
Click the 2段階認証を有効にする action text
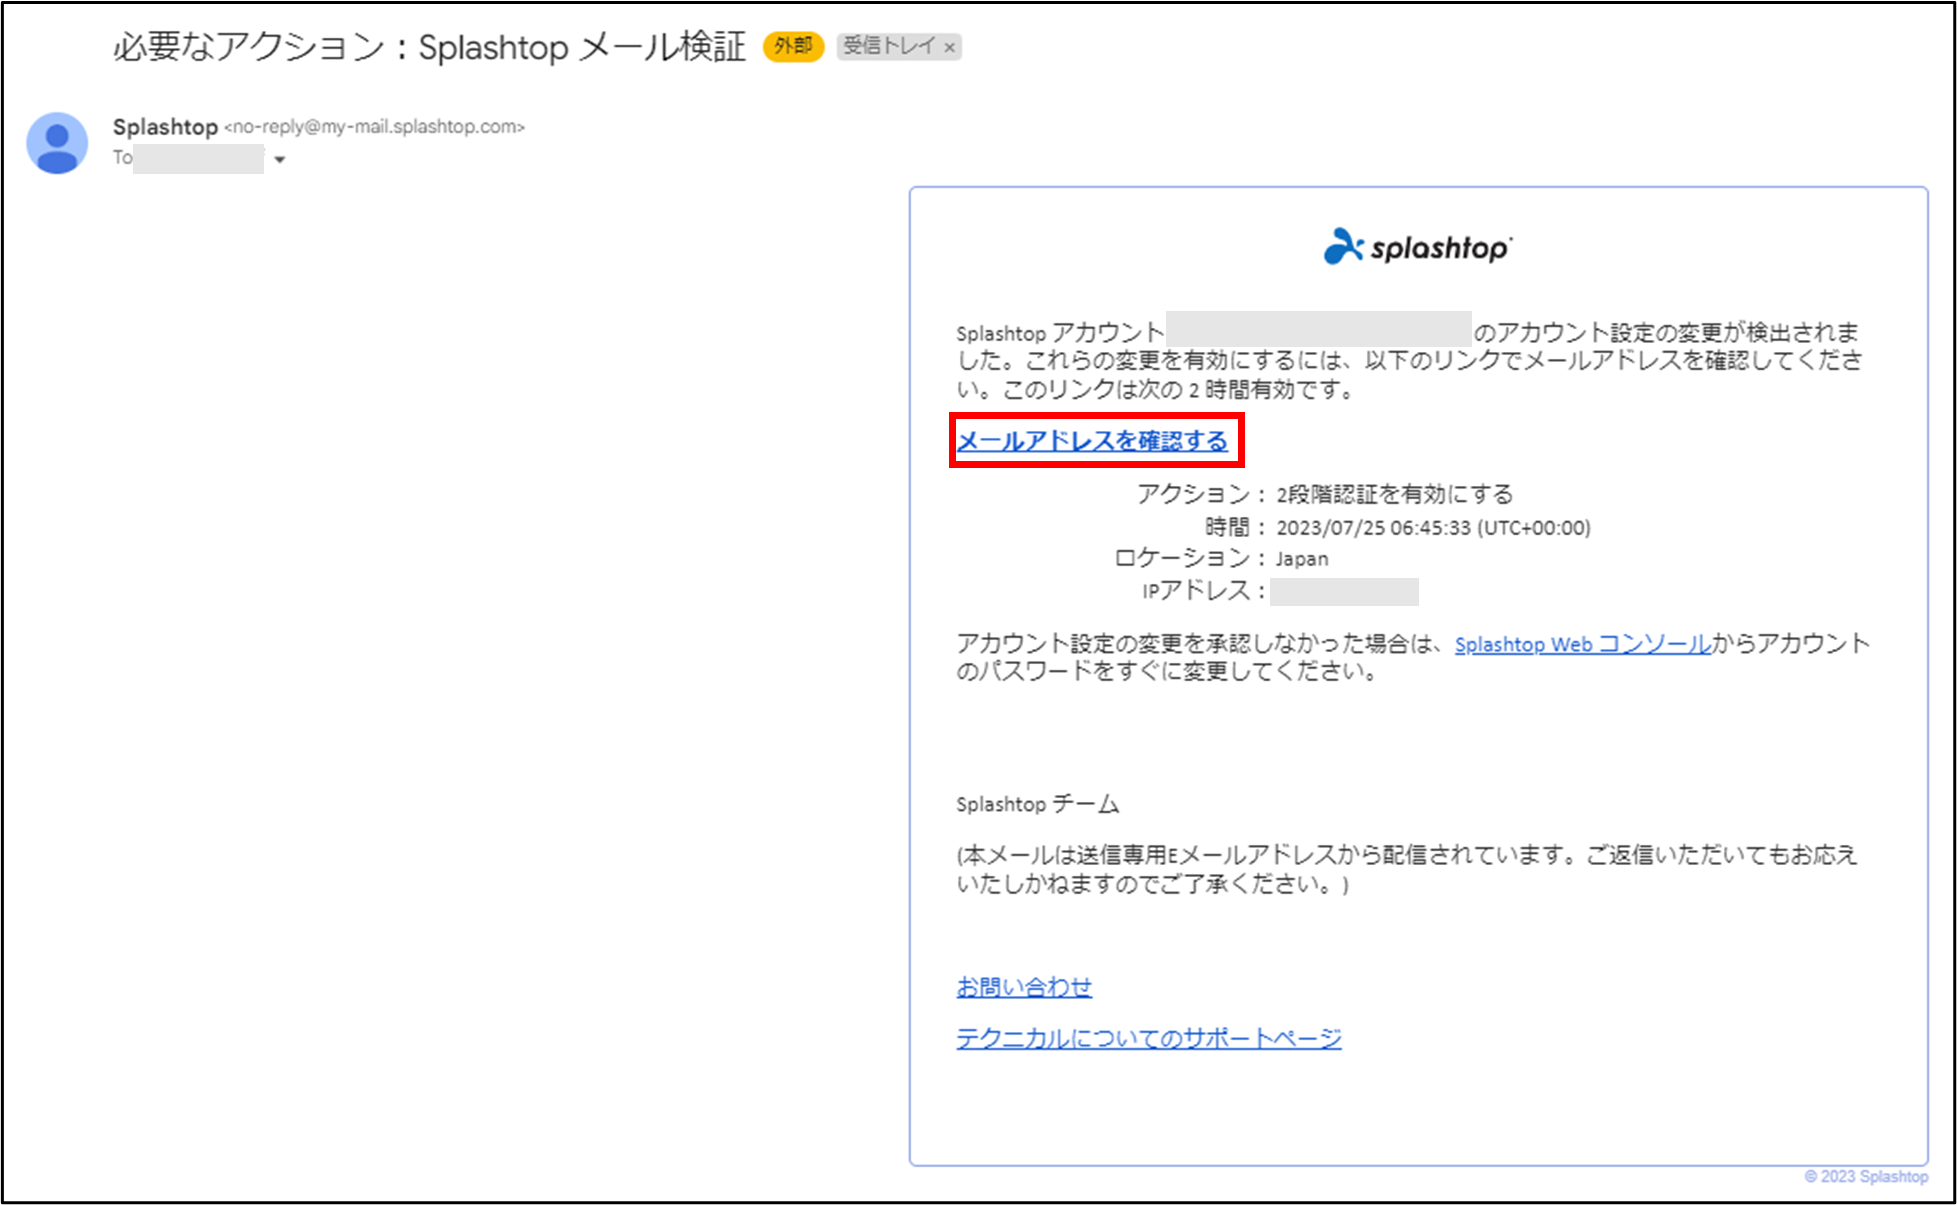(x=1394, y=494)
